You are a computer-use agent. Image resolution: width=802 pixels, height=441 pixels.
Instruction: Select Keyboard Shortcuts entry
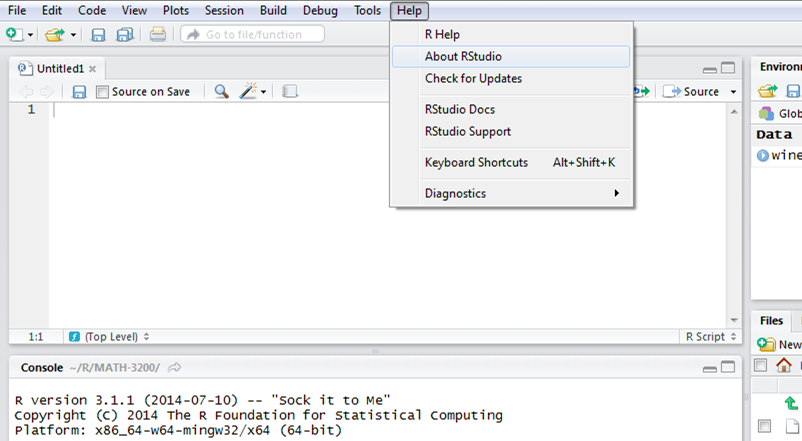pos(511,162)
